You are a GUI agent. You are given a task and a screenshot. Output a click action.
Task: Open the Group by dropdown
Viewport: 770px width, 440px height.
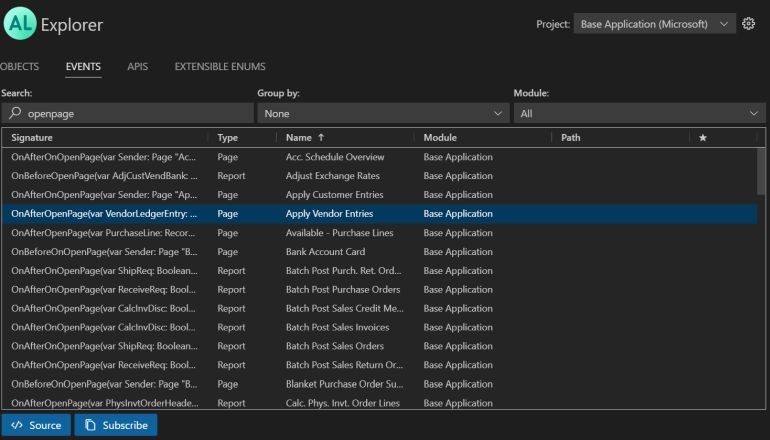pos(381,114)
